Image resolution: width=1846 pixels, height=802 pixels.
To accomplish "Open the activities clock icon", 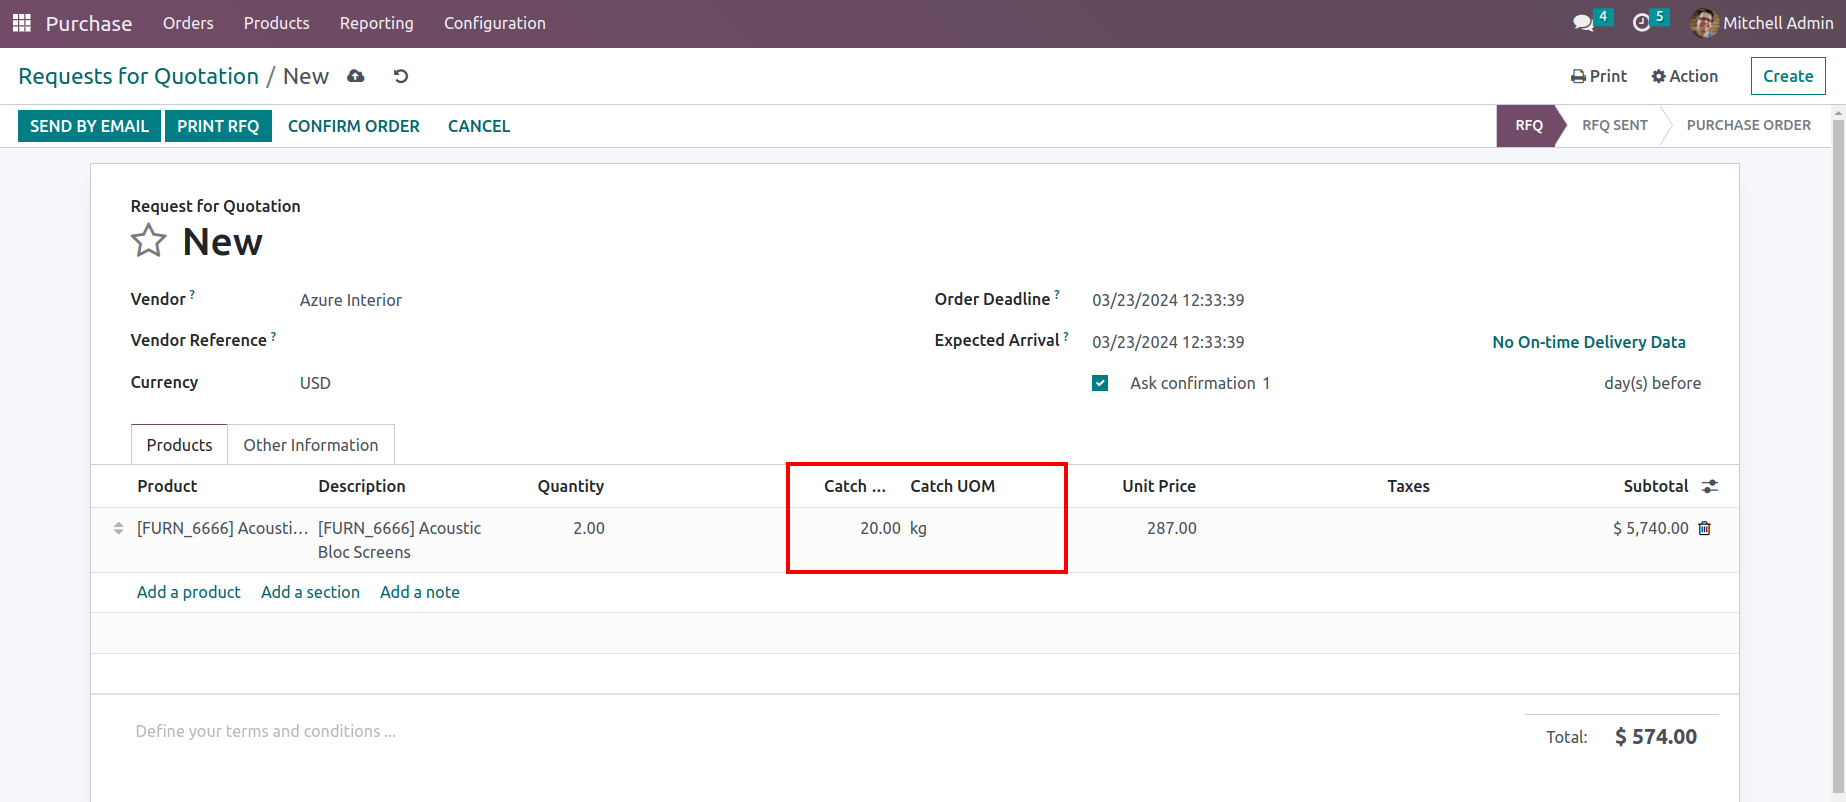I will (1641, 23).
